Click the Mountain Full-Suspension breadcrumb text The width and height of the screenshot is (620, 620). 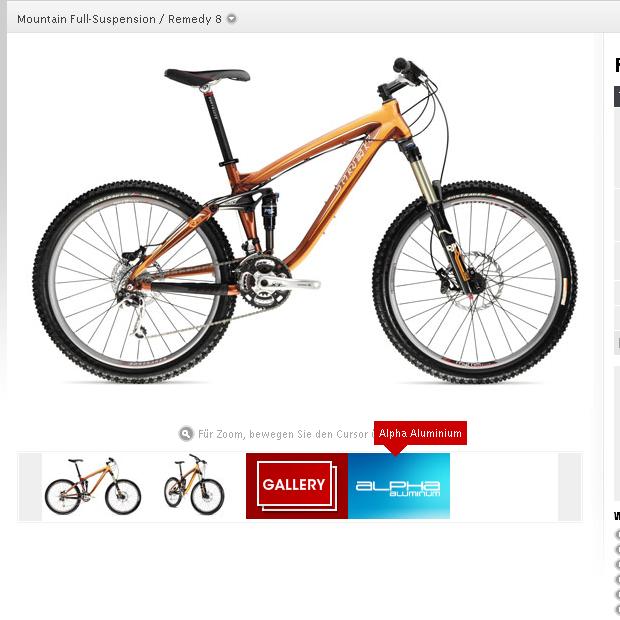87,19
